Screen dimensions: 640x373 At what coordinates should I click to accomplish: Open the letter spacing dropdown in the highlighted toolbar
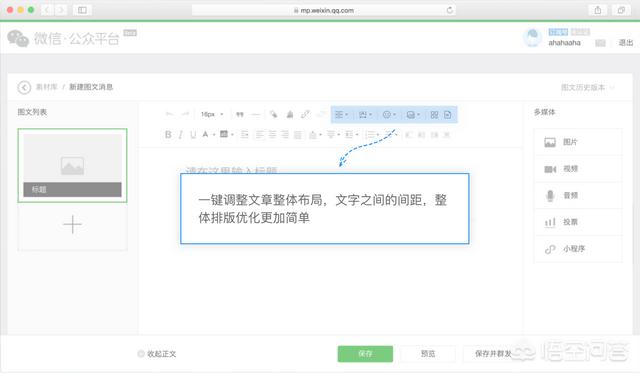[x=365, y=115]
